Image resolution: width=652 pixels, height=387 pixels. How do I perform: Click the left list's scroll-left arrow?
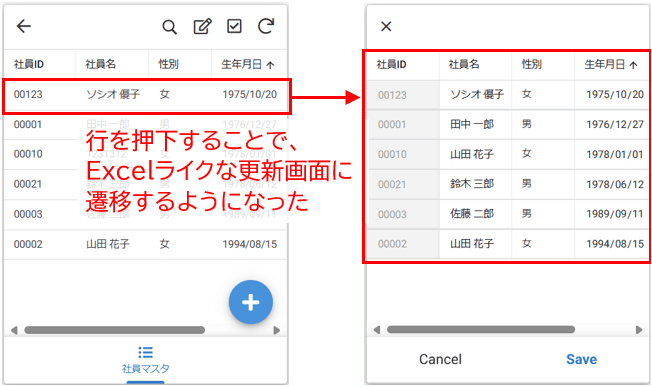tap(14, 330)
